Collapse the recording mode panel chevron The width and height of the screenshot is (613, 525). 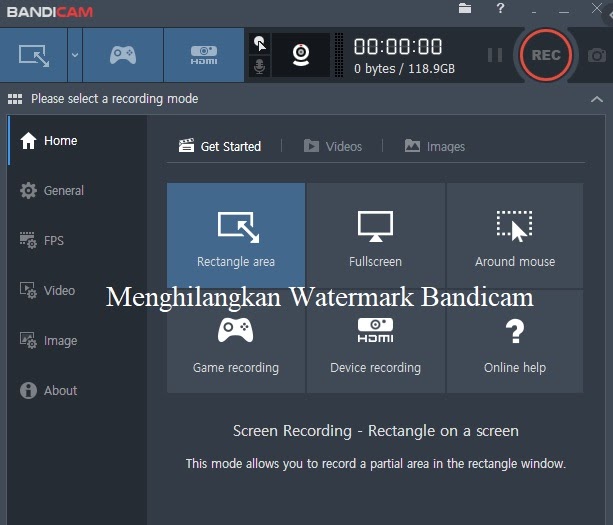(x=597, y=99)
